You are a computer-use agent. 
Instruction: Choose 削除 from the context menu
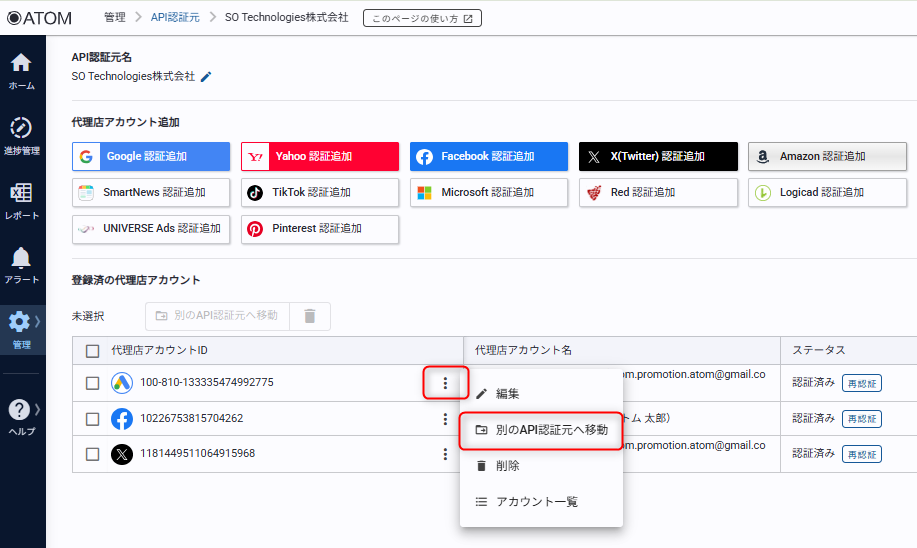(508, 466)
